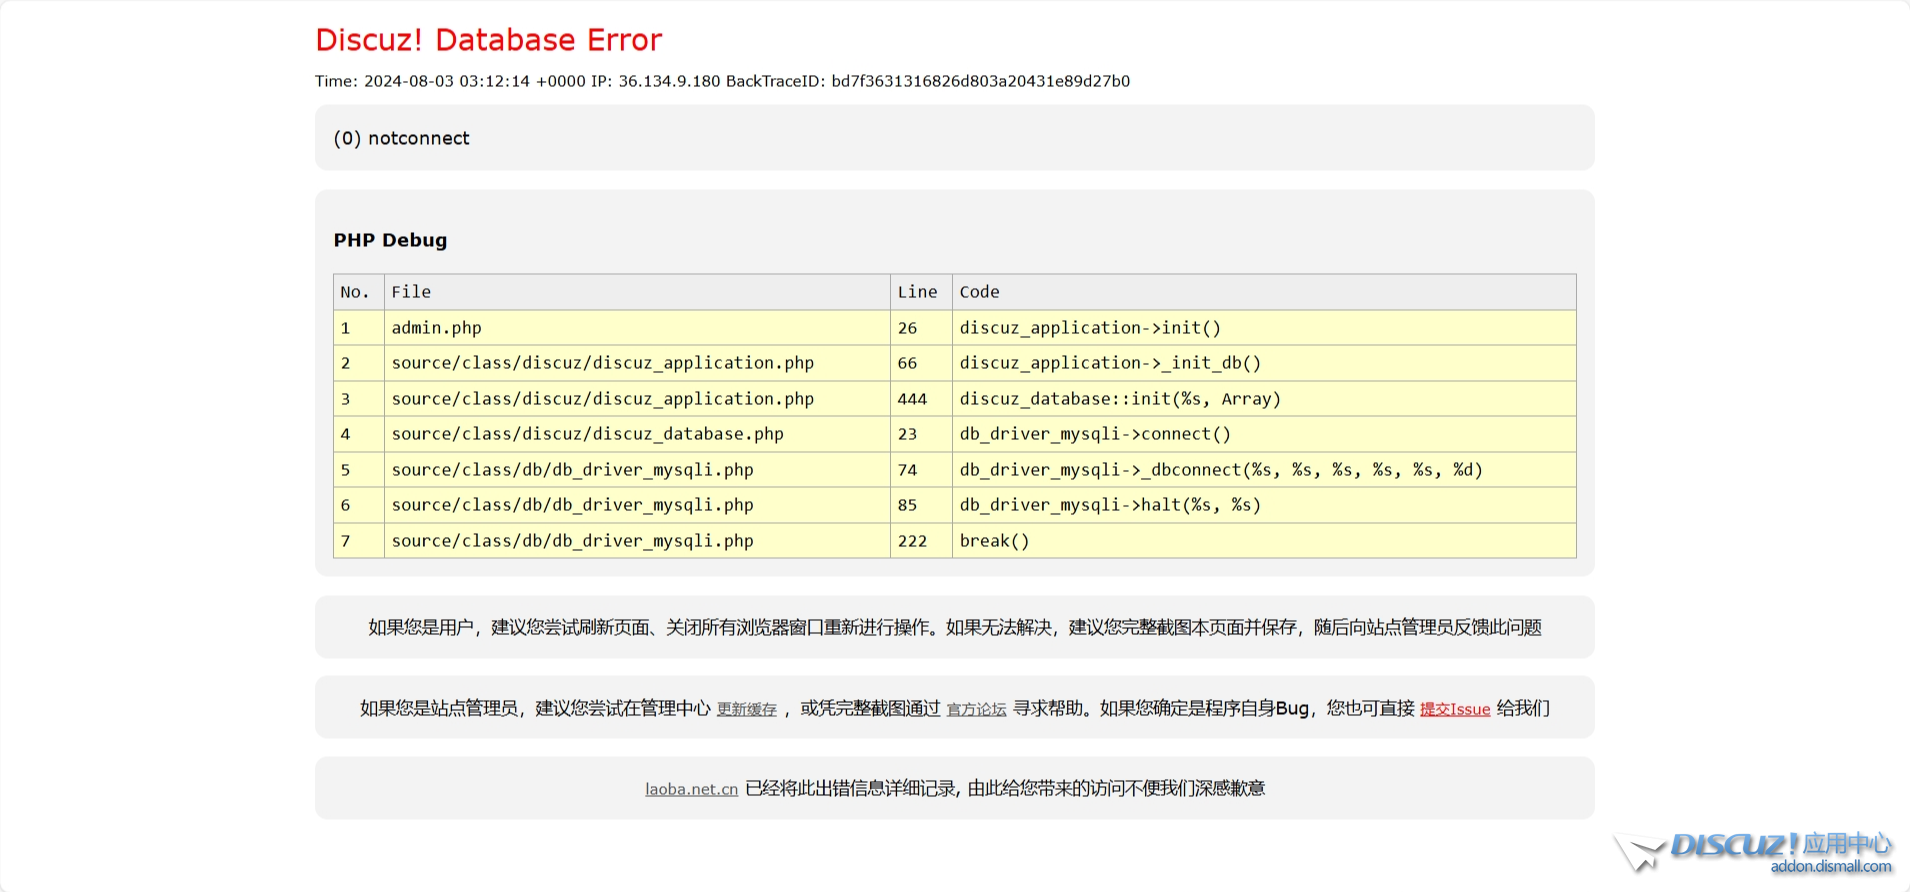Click the Discuz! Database Error heading
Viewport: 1910px width, 892px height.
(x=488, y=40)
